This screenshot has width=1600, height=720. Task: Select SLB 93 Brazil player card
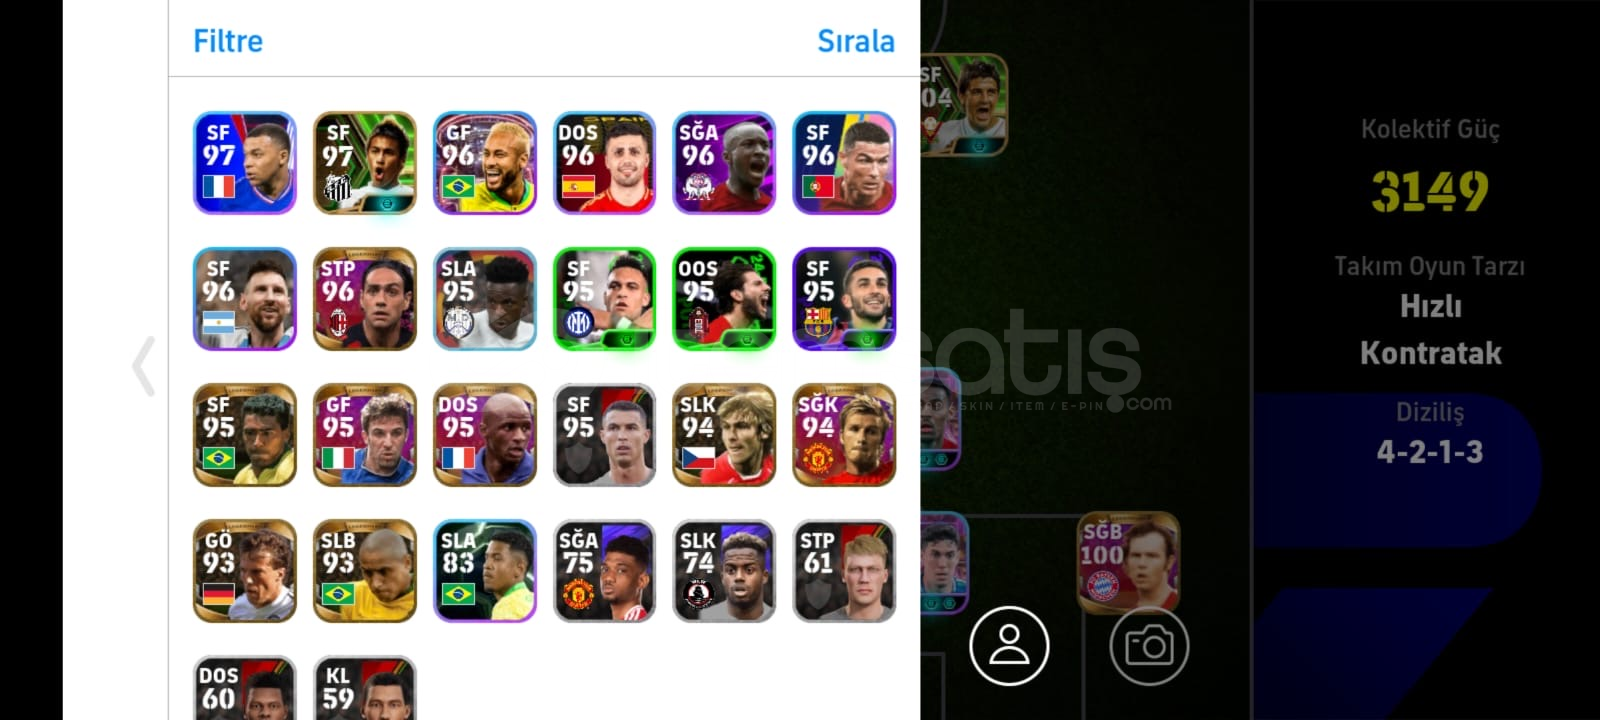(x=365, y=571)
